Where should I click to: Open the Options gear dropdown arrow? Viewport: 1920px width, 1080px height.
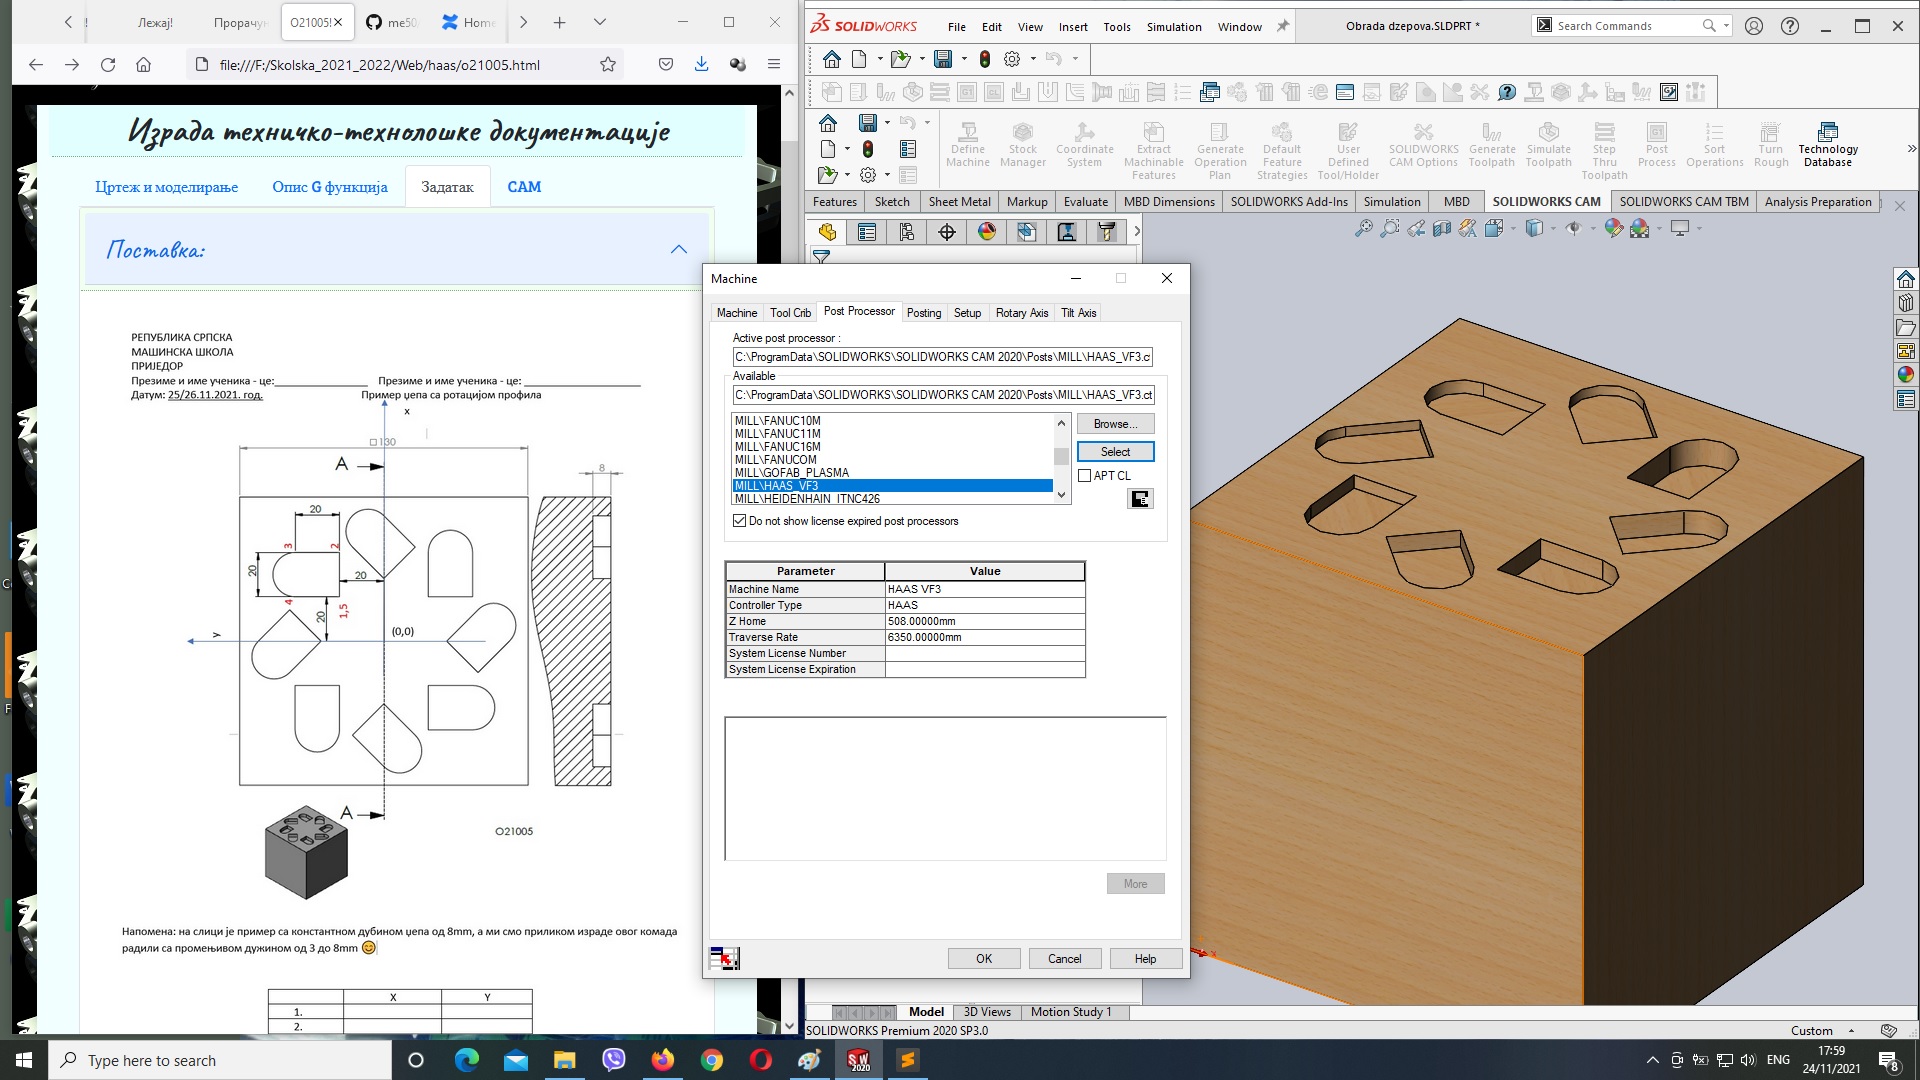pyautogui.click(x=1033, y=59)
